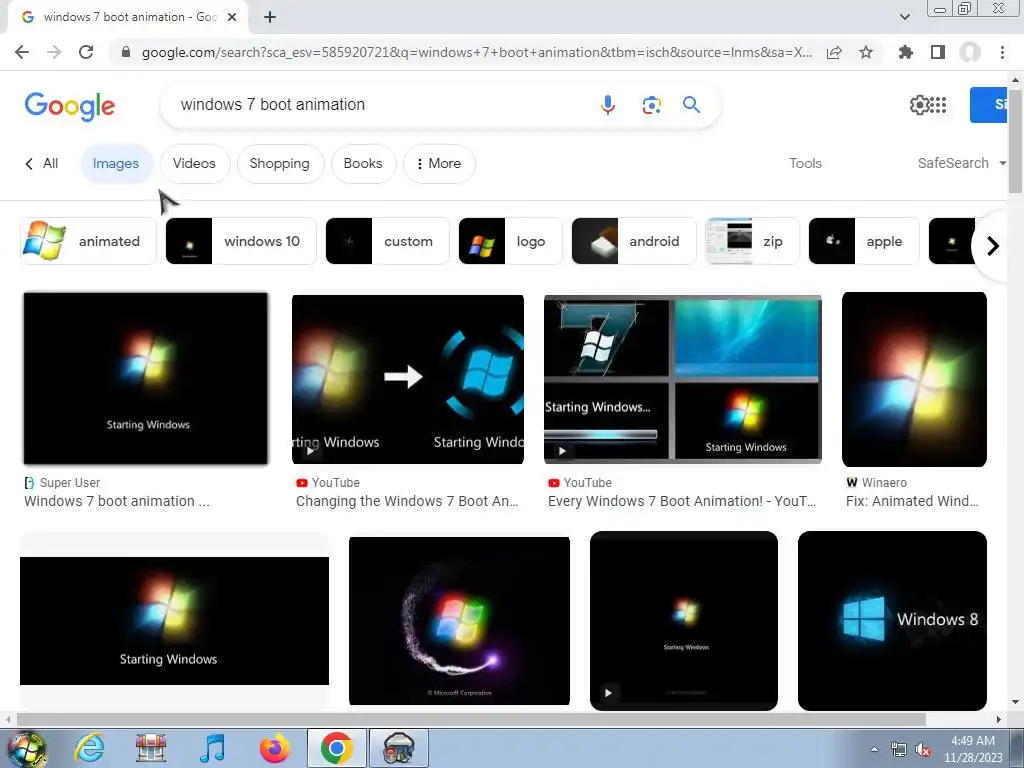Open the Windows Start orb
The height and width of the screenshot is (768, 1024).
[x=25, y=748]
